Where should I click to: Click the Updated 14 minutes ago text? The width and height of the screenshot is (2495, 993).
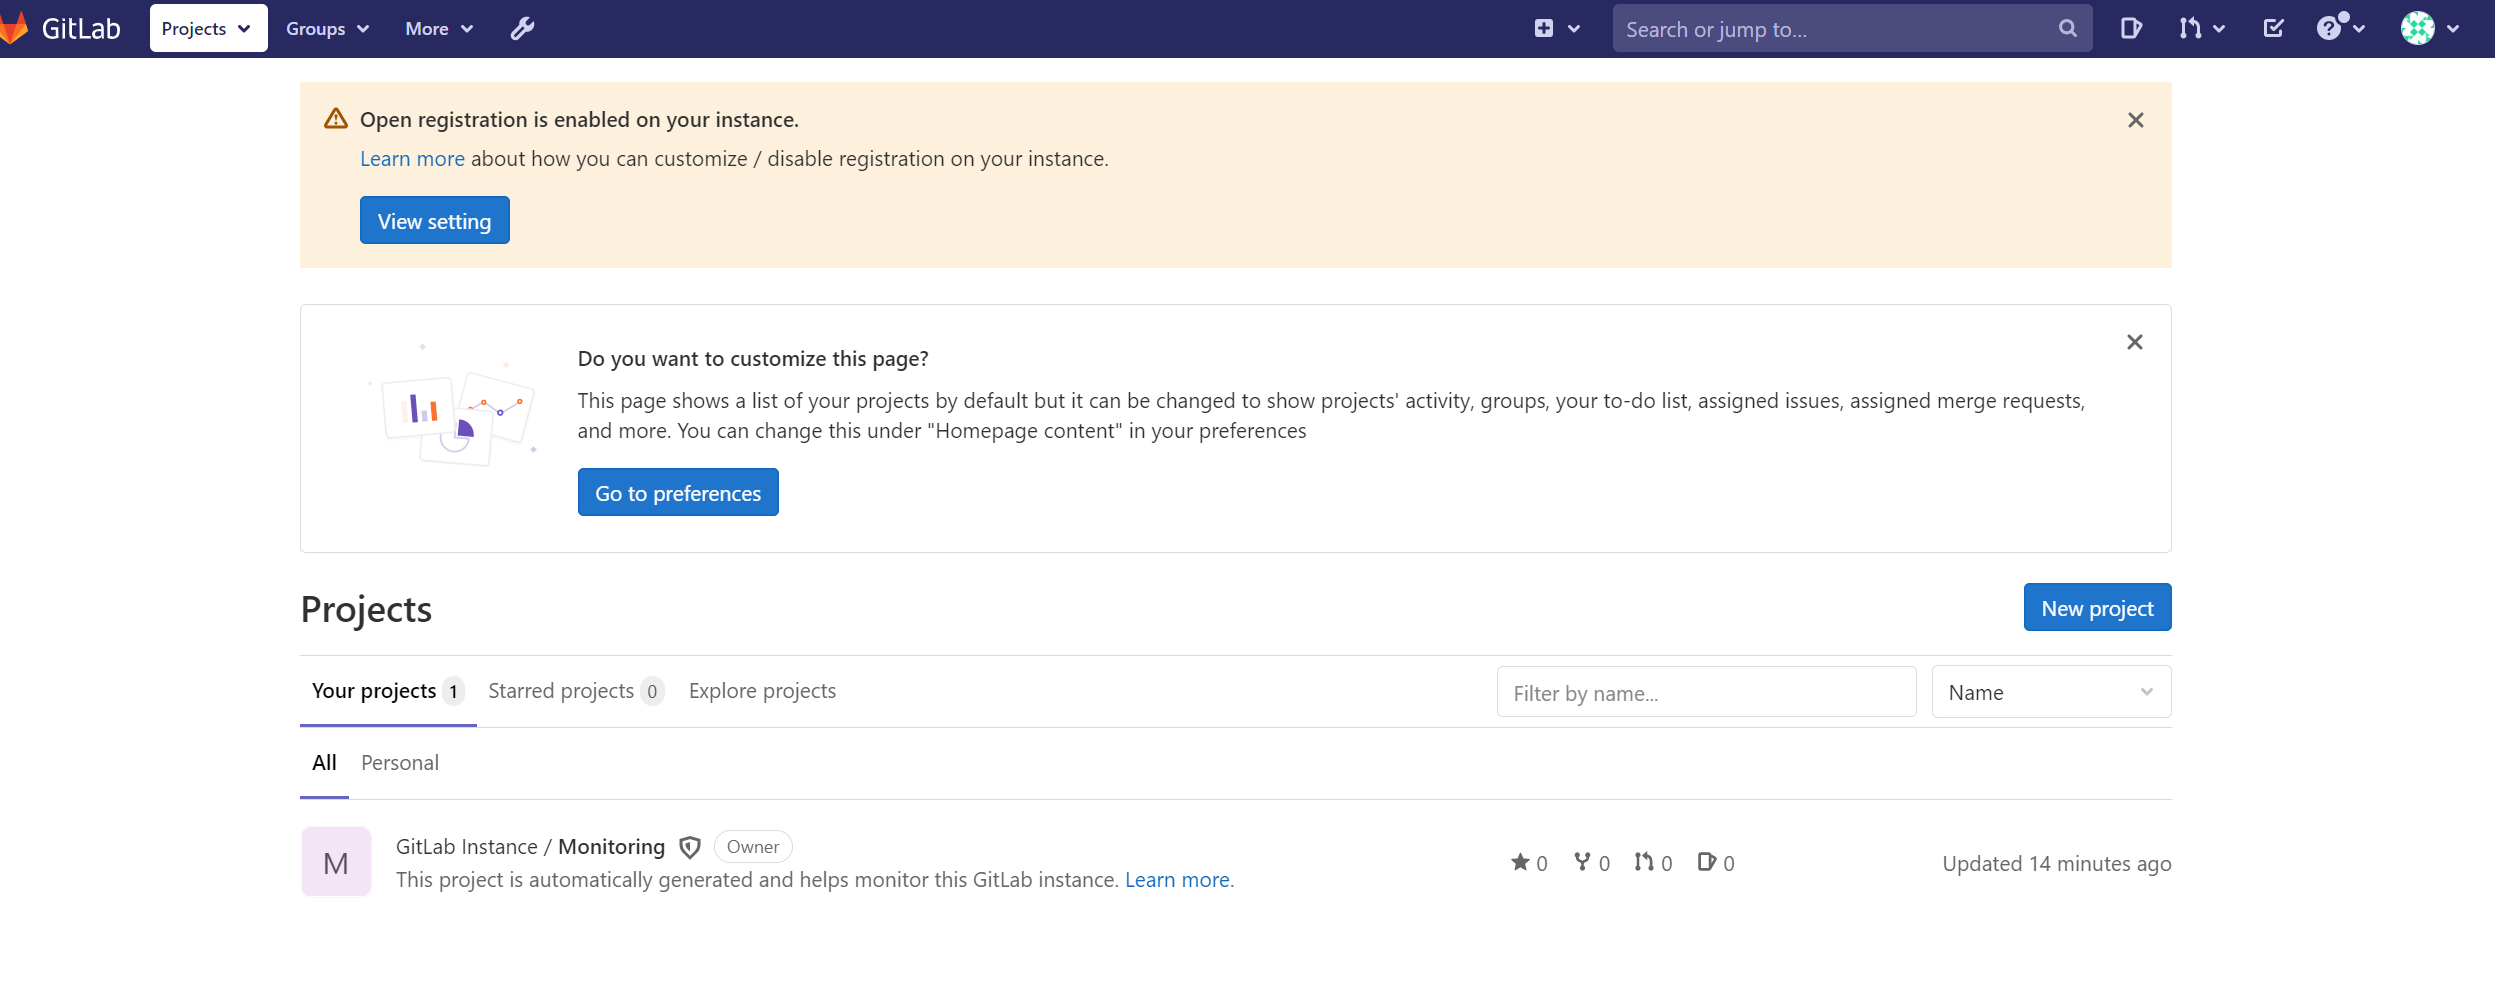[x=2056, y=864]
